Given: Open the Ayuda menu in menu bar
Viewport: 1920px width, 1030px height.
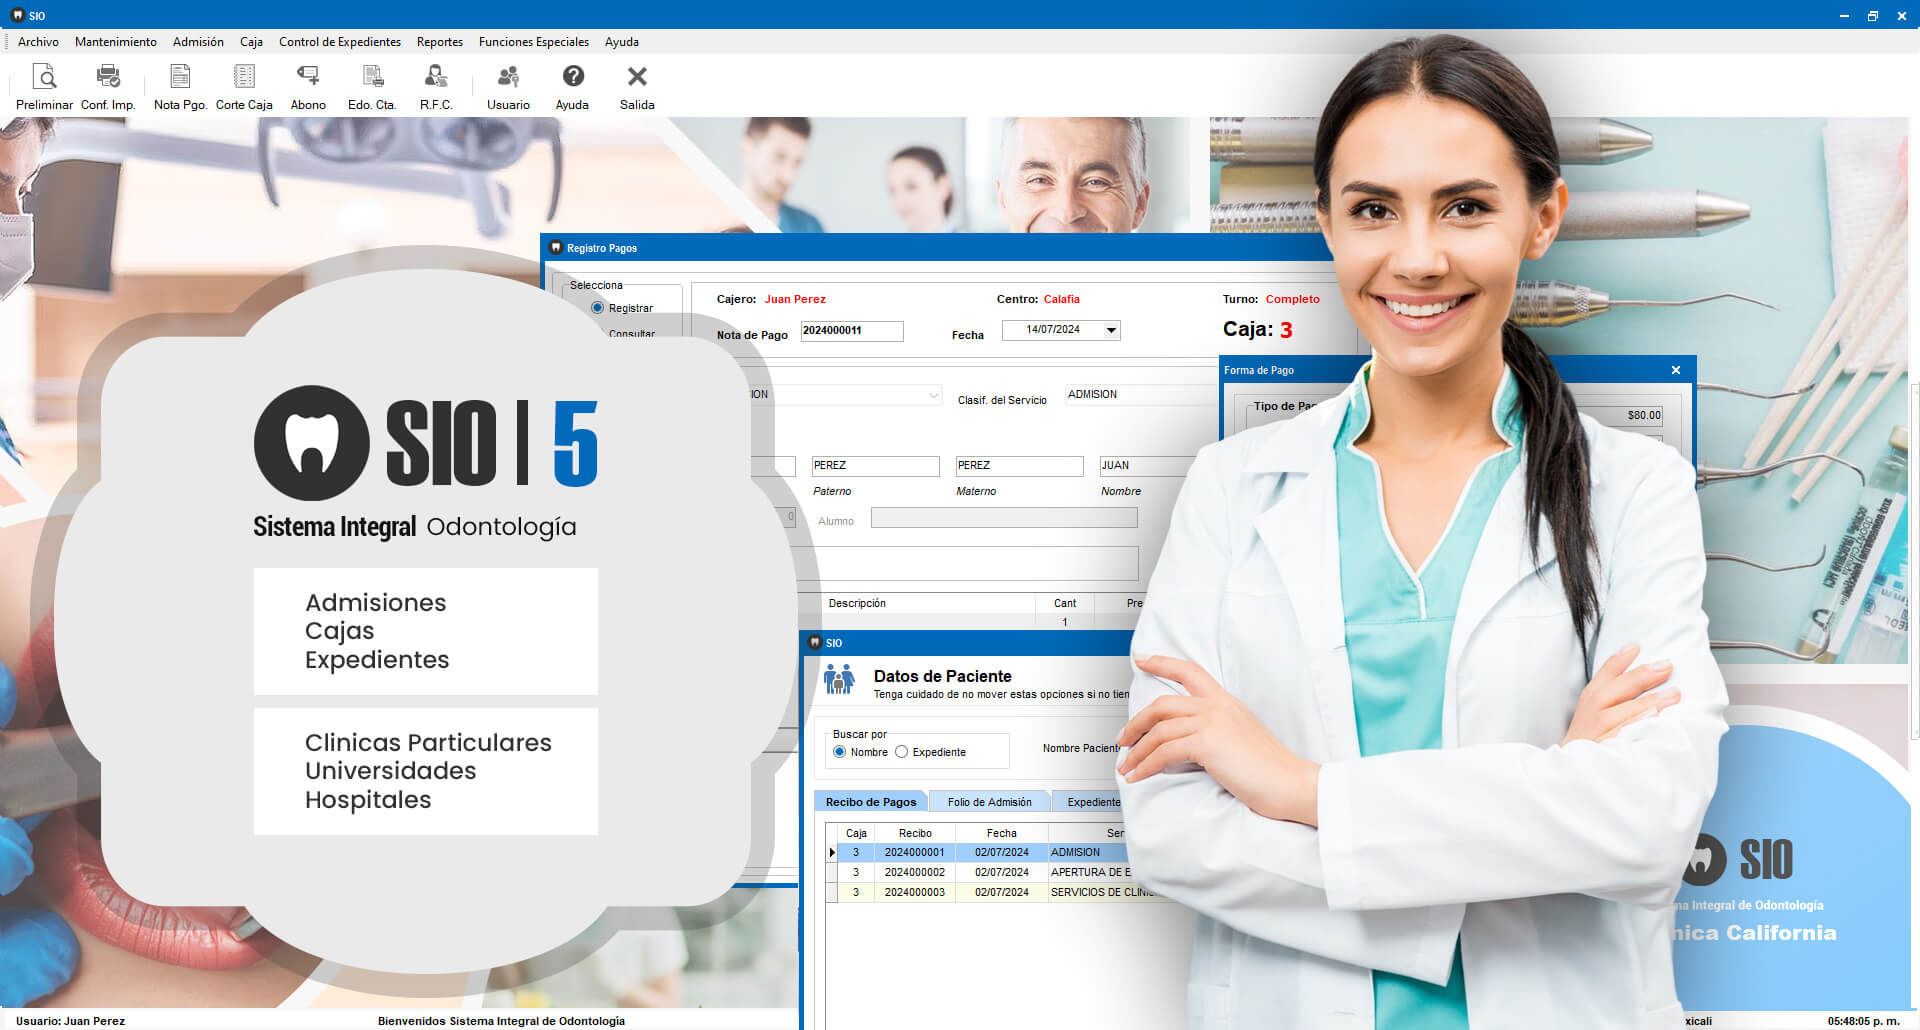Looking at the screenshot, I should point(622,42).
